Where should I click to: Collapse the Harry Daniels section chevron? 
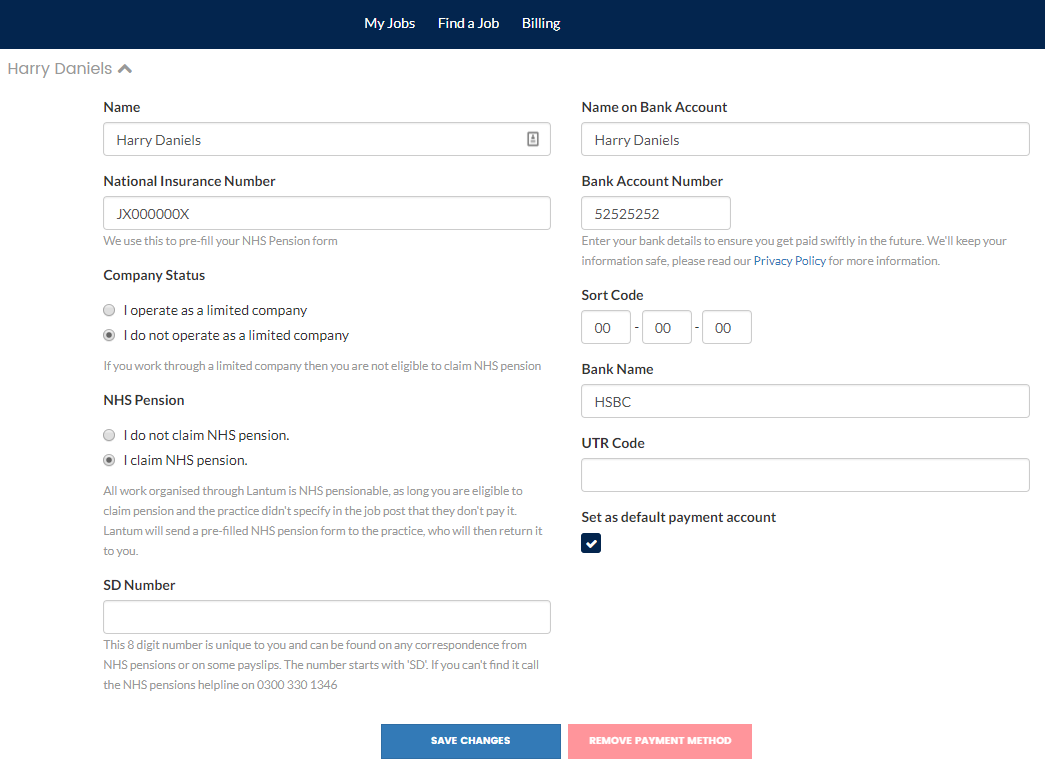coord(125,69)
